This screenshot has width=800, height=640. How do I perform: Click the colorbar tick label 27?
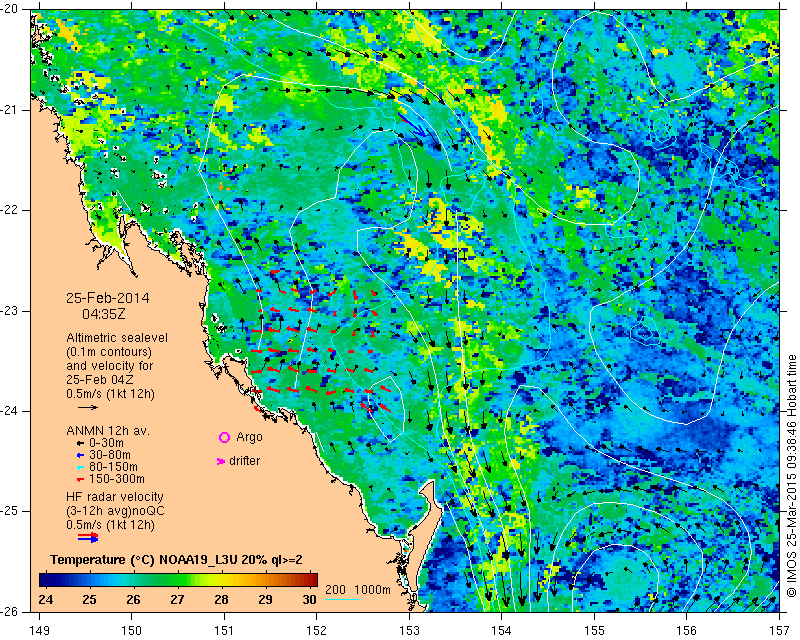pos(177,599)
